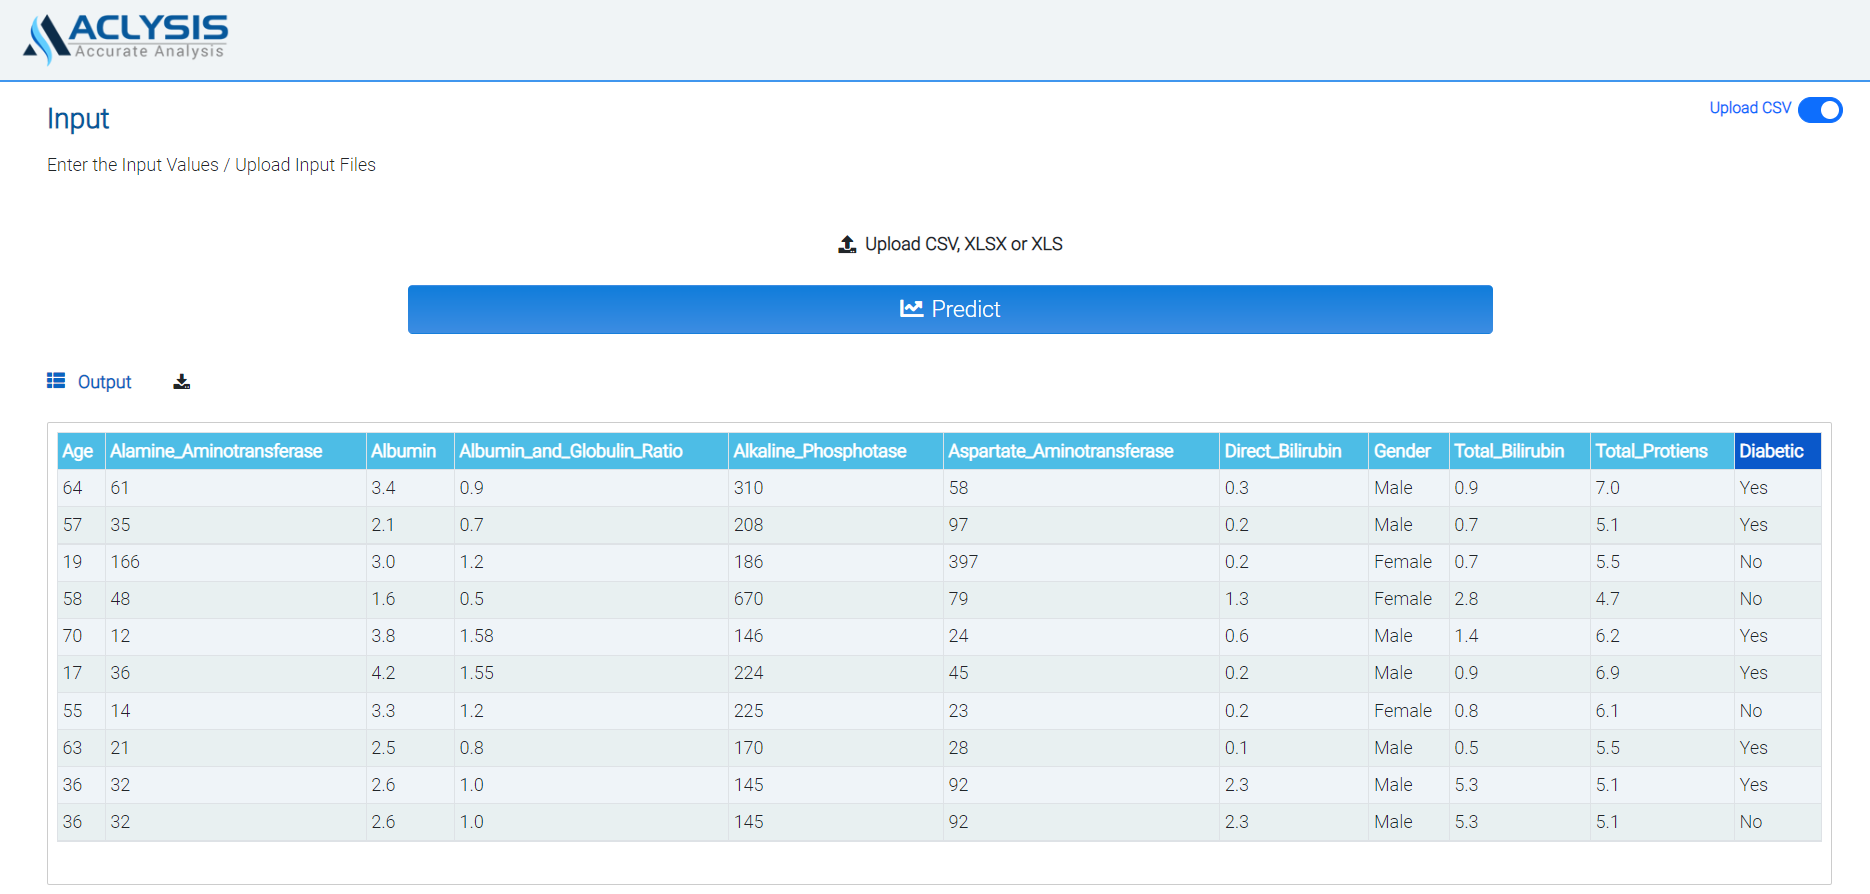The image size is (1870, 894).
Task: Click the Upload CSV text label
Action: 1749,108
